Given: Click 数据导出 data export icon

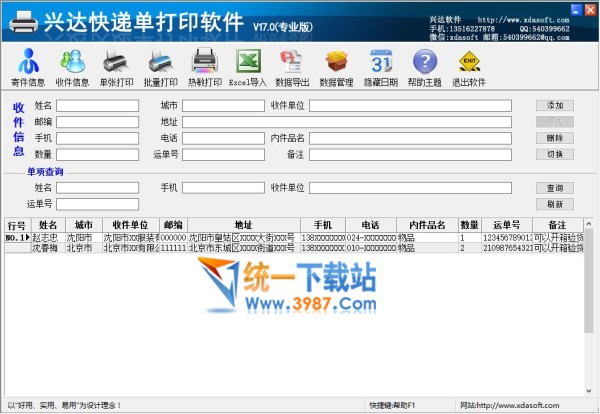Looking at the screenshot, I should click(x=292, y=66).
